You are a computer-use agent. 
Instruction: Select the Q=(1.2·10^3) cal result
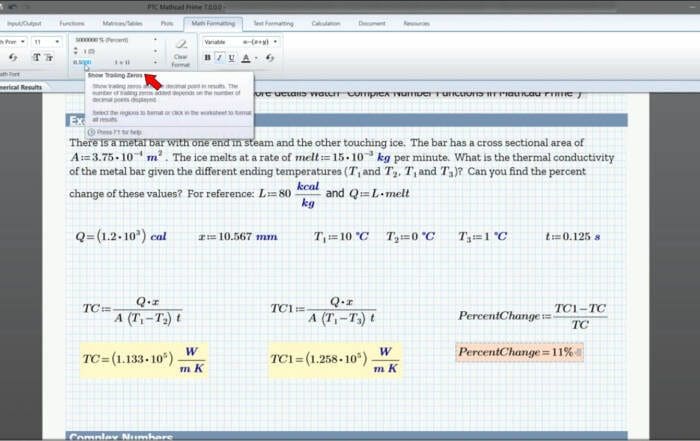tap(121, 236)
